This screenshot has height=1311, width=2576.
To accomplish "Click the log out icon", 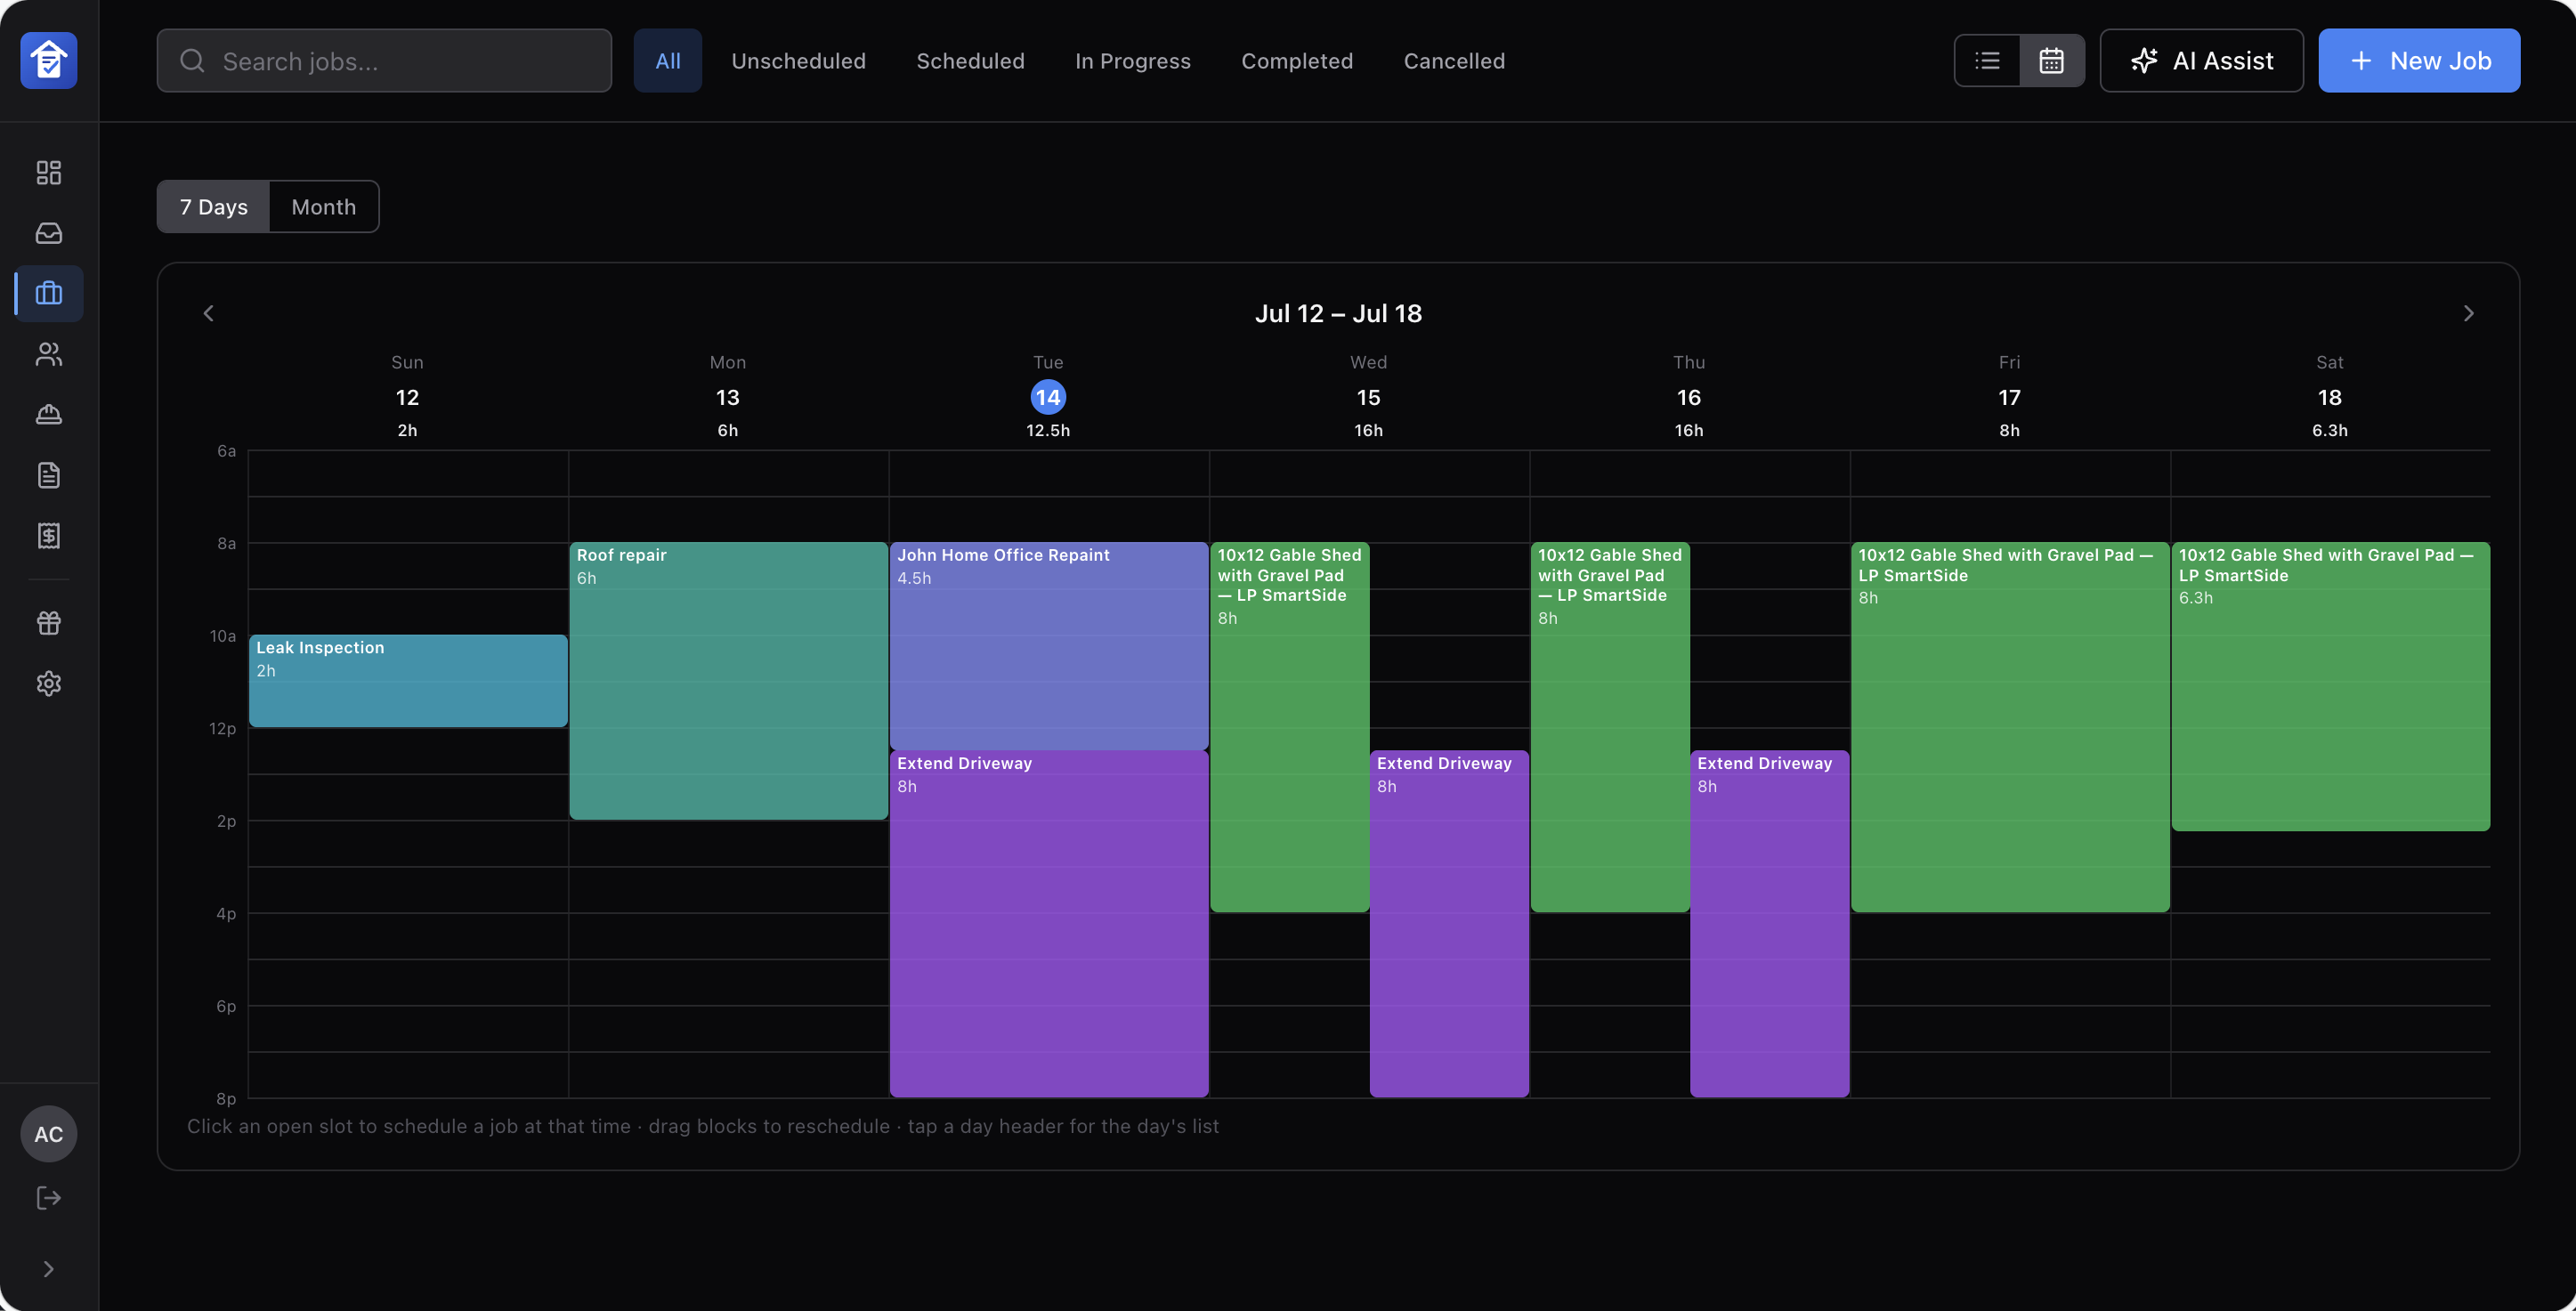I will pos(49,1197).
